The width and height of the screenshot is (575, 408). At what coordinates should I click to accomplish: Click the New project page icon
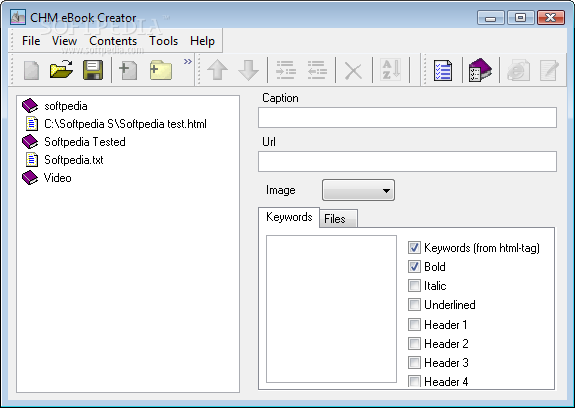[32, 70]
